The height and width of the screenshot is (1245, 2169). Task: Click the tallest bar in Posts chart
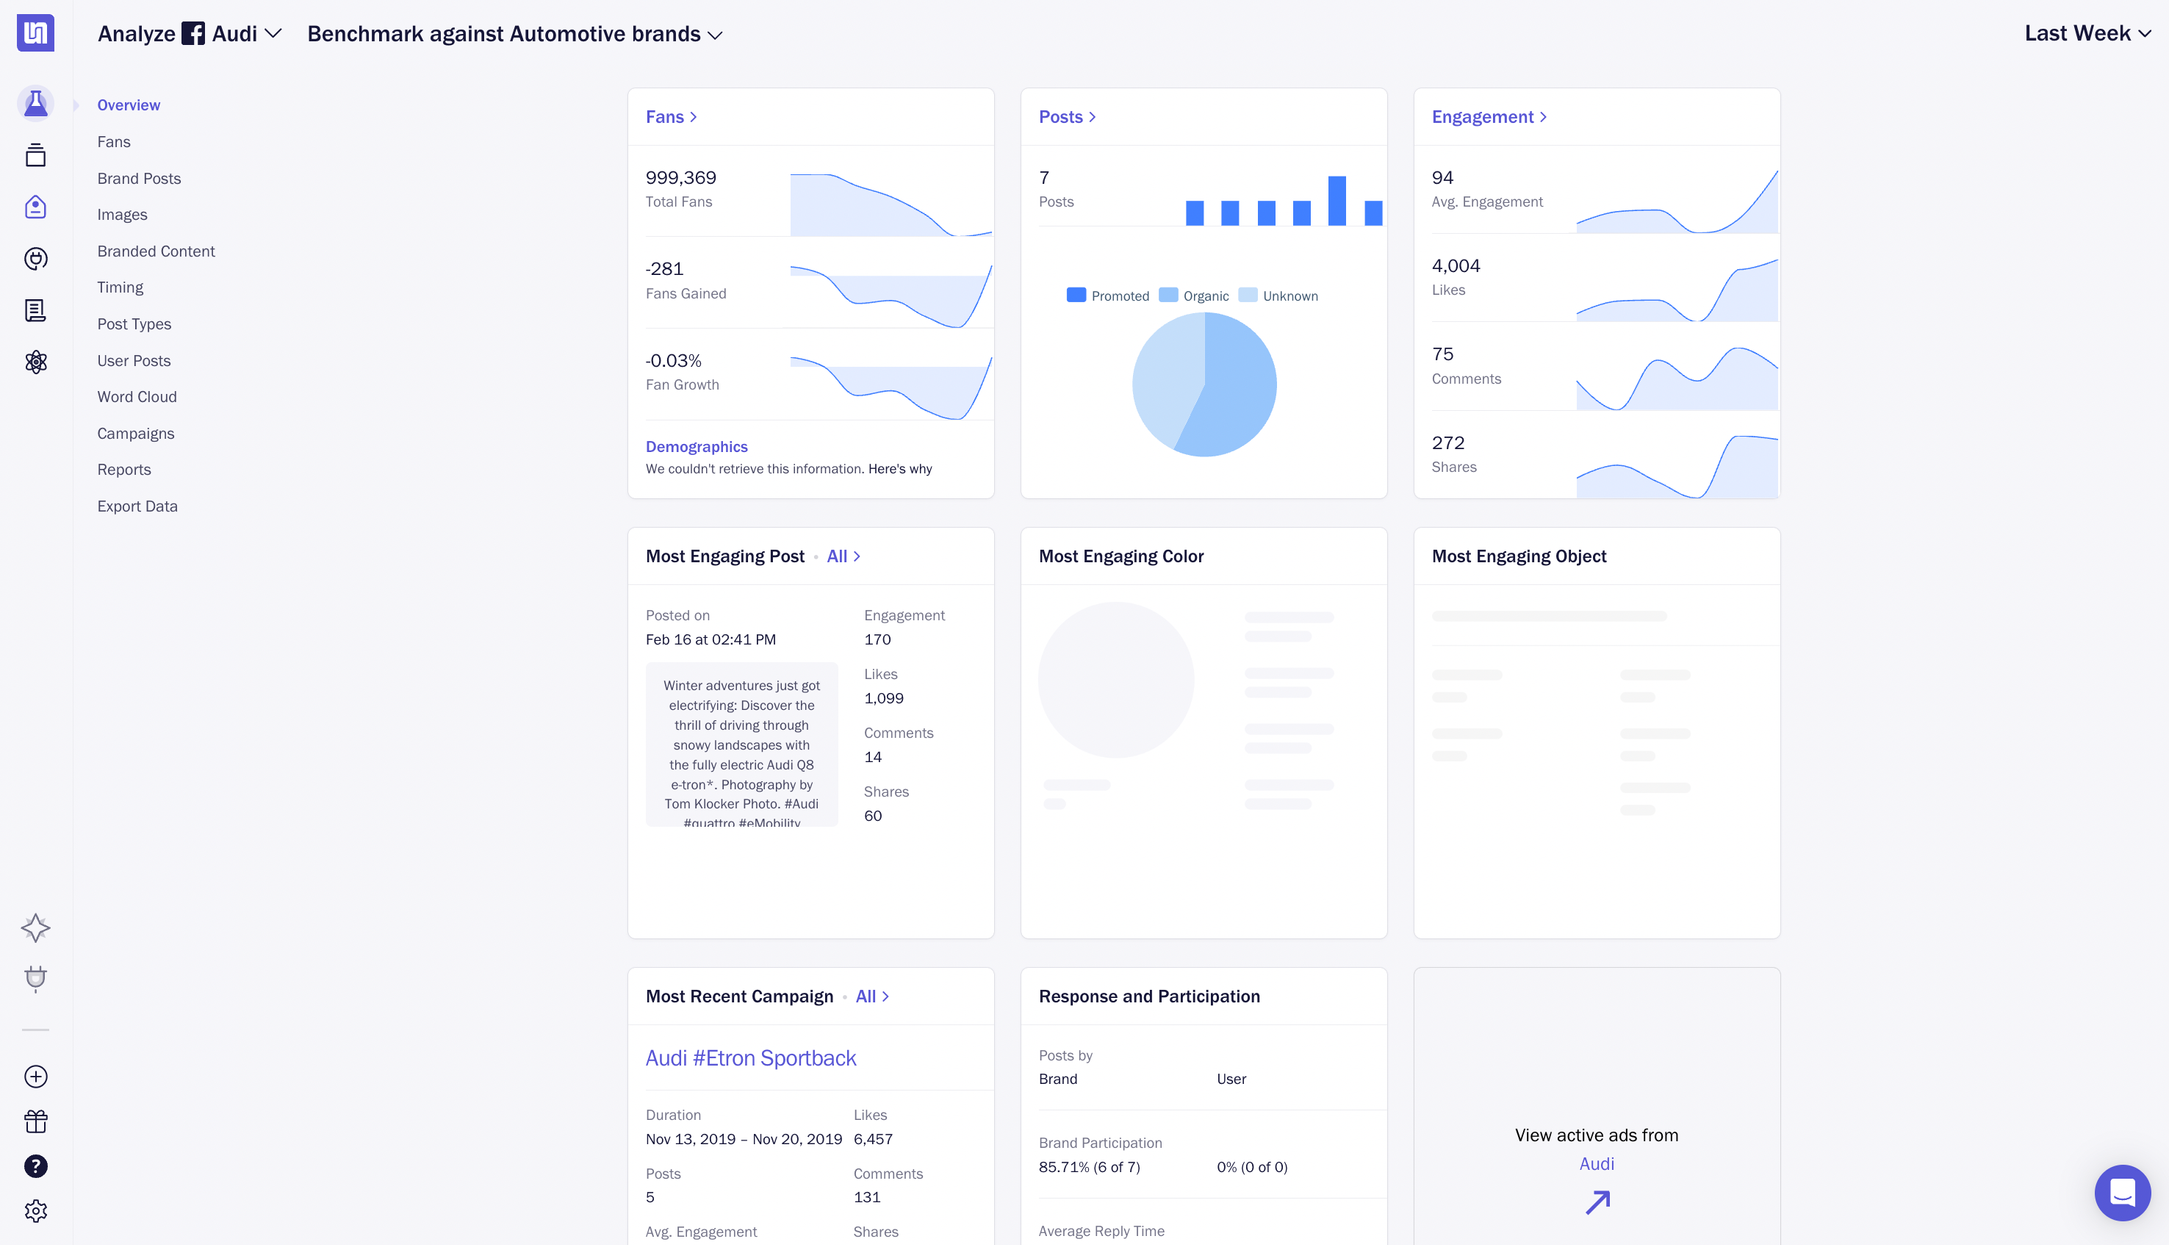1337,200
